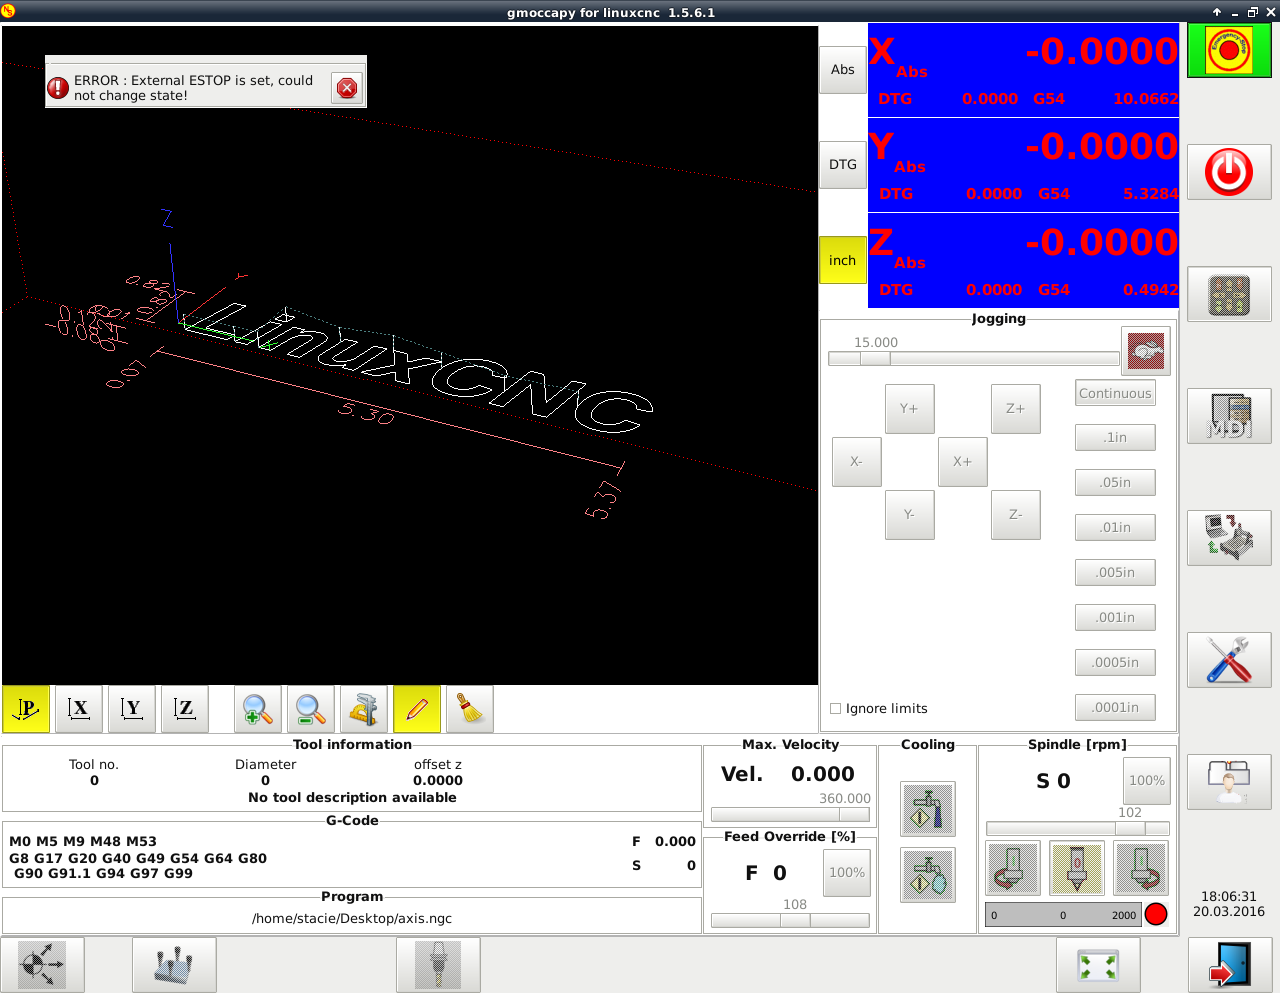1280x993 pixels.
Task: Toggle mist coolant
Action: point(928,875)
